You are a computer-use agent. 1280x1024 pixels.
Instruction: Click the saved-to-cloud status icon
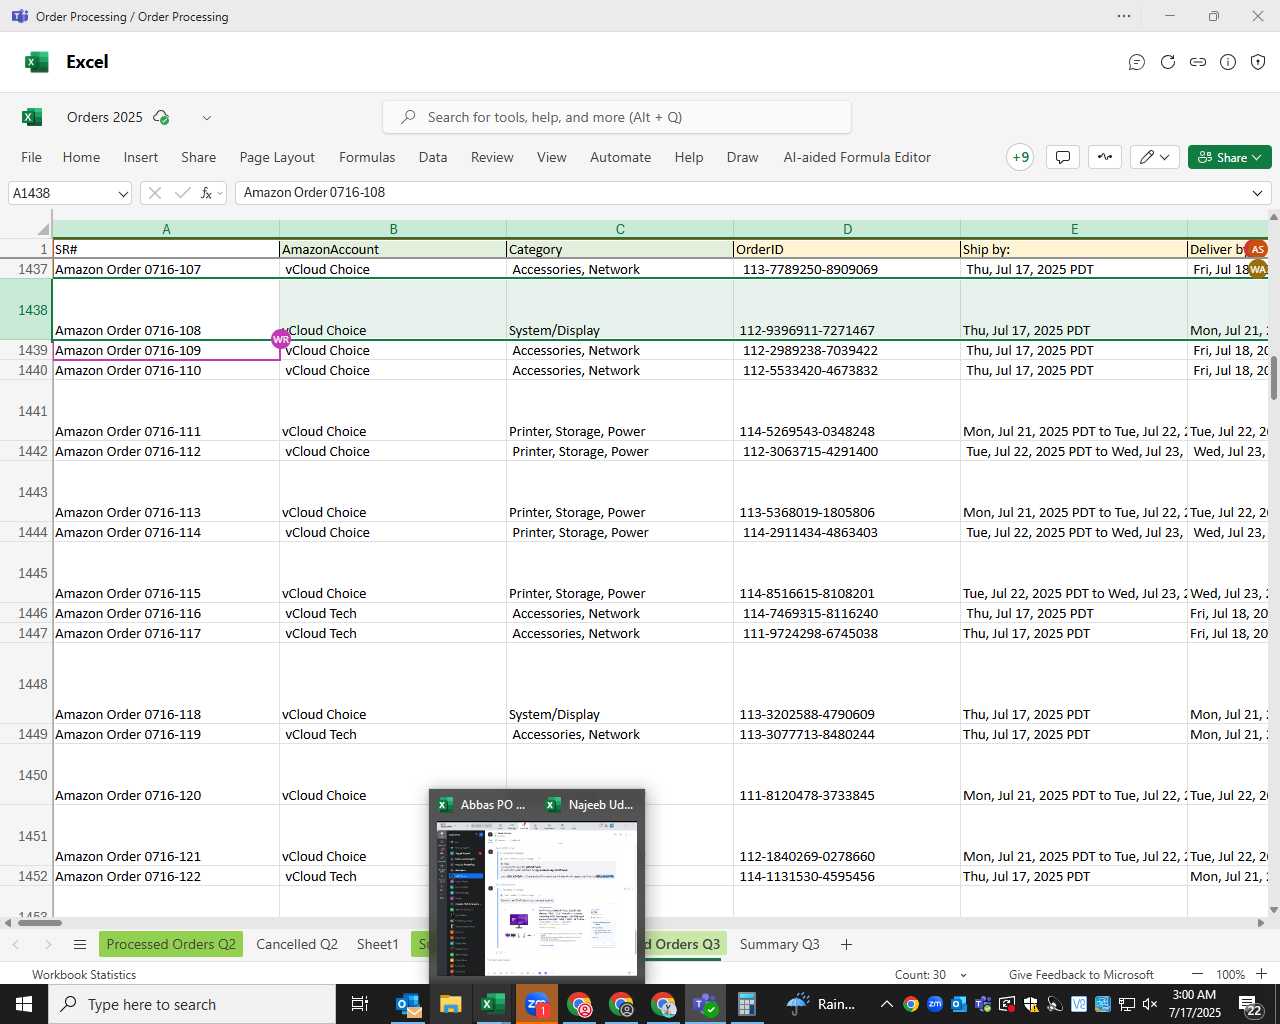(x=161, y=117)
